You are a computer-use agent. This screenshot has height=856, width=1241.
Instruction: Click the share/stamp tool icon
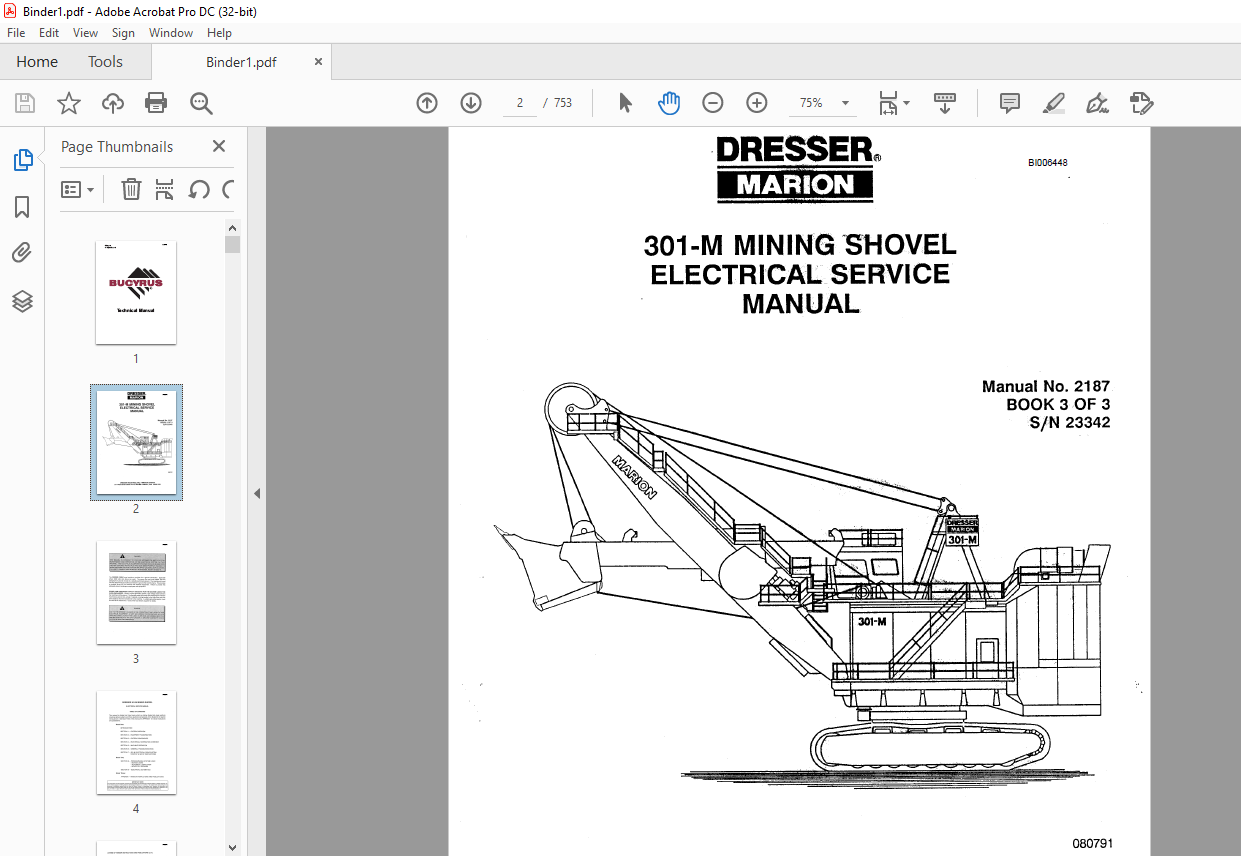click(1141, 102)
